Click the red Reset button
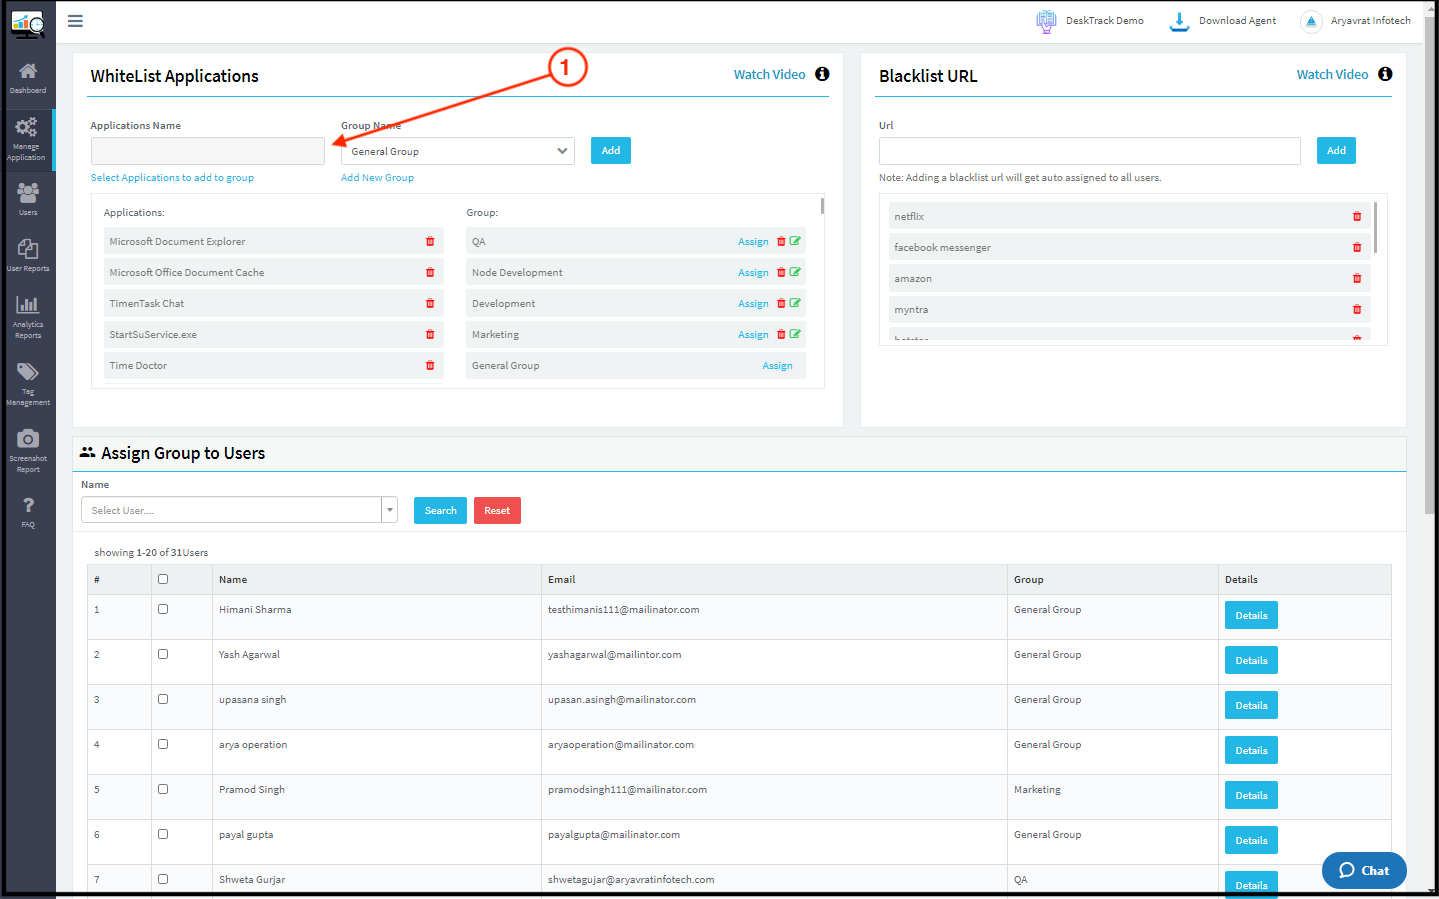The width and height of the screenshot is (1439, 899). pyautogui.click(x=497, y=510)
